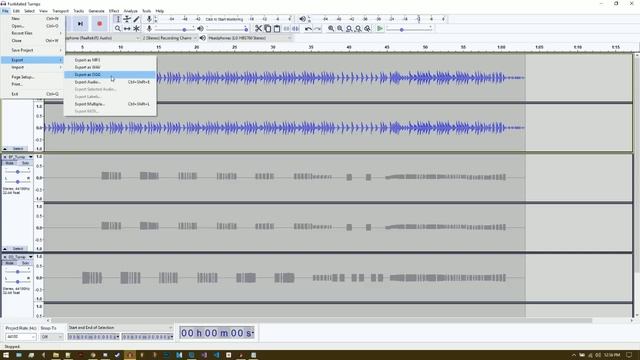Click the speaker icon beside output device
This screenshot has width=640, height=360.
tap(203, 38)
